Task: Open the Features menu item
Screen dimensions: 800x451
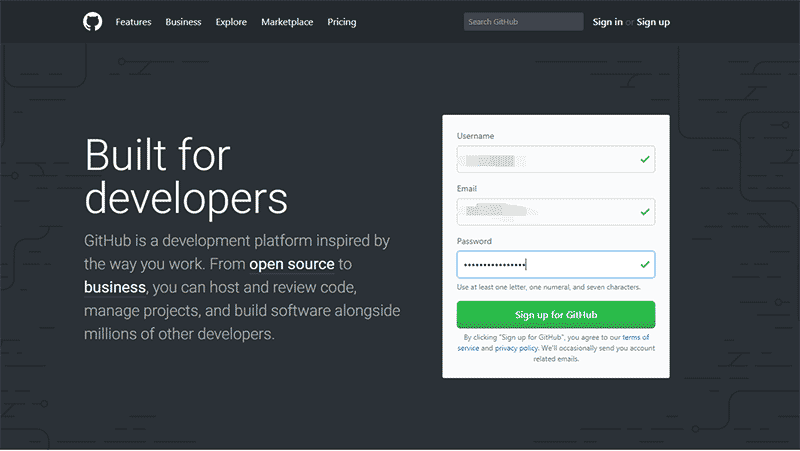Action: tap(133, 22)
